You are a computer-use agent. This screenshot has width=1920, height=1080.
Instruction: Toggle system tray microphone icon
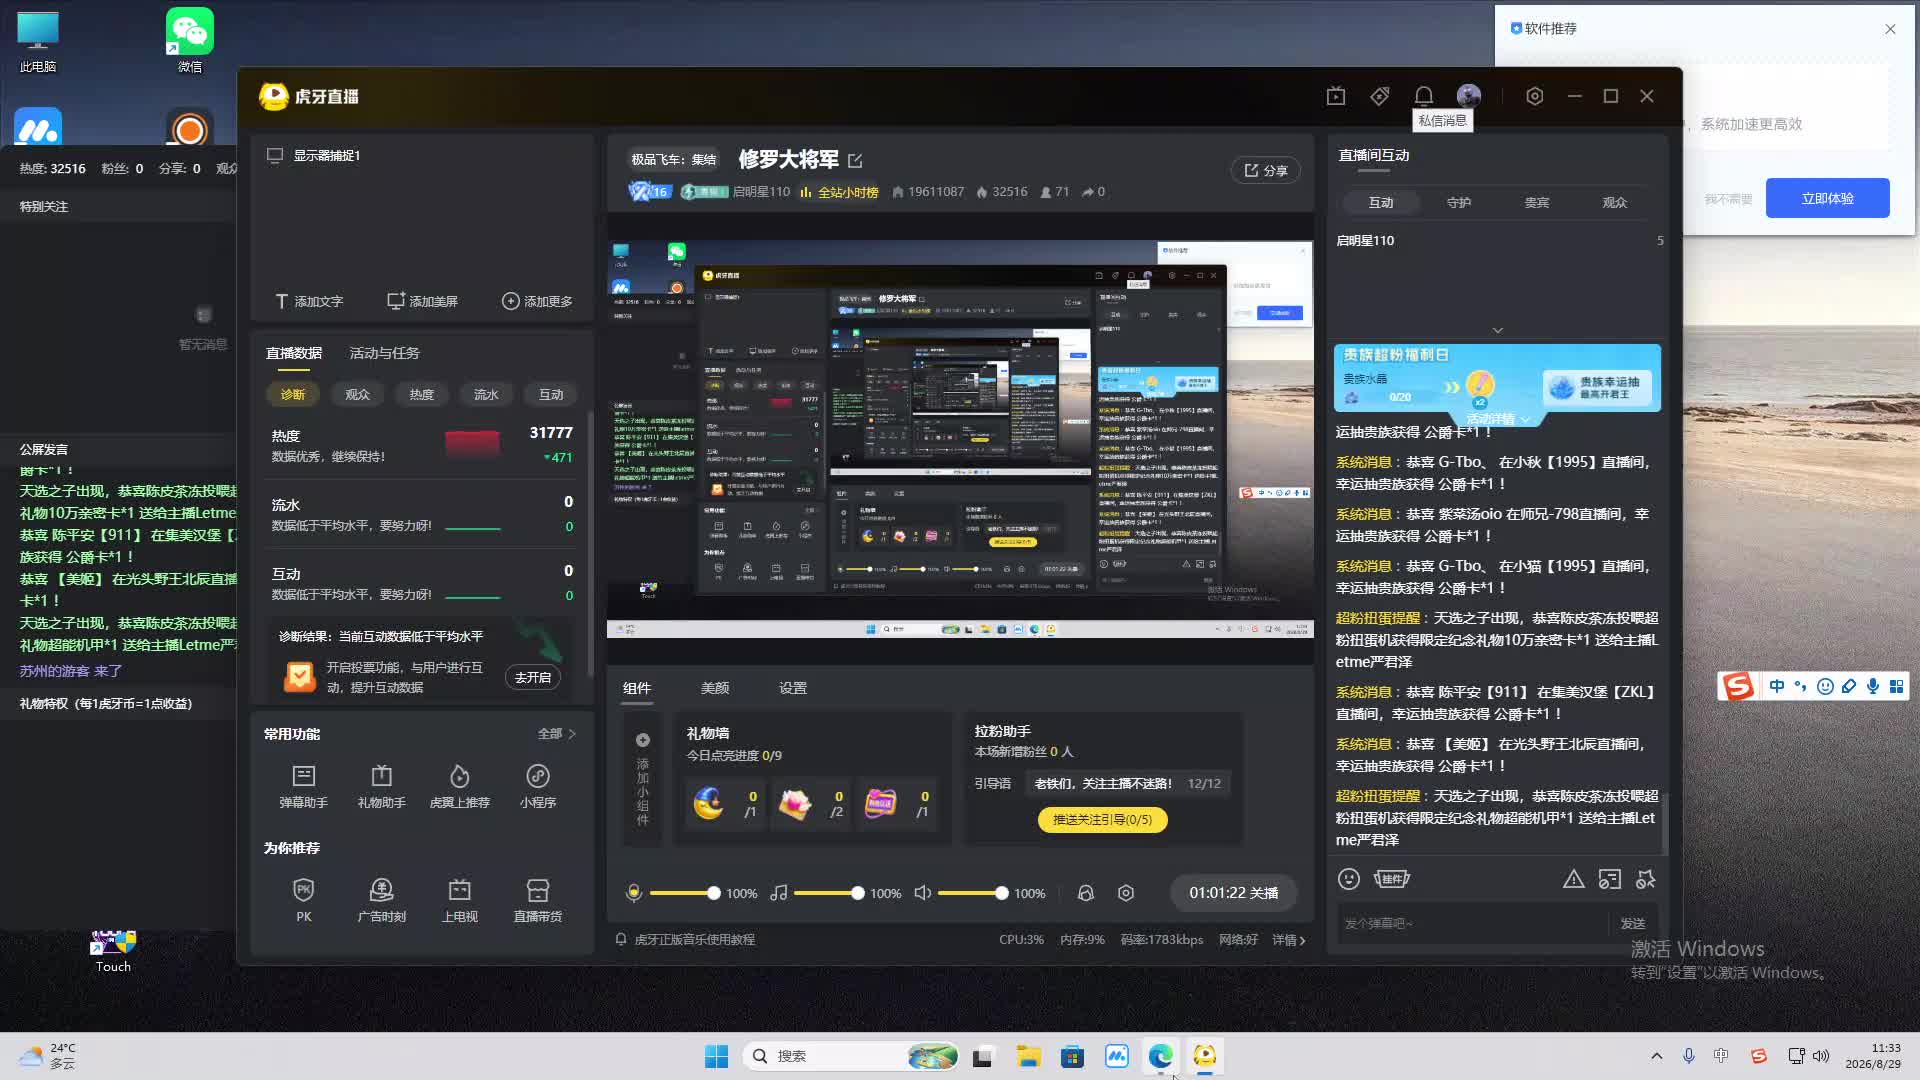tap(1689, 1056)
